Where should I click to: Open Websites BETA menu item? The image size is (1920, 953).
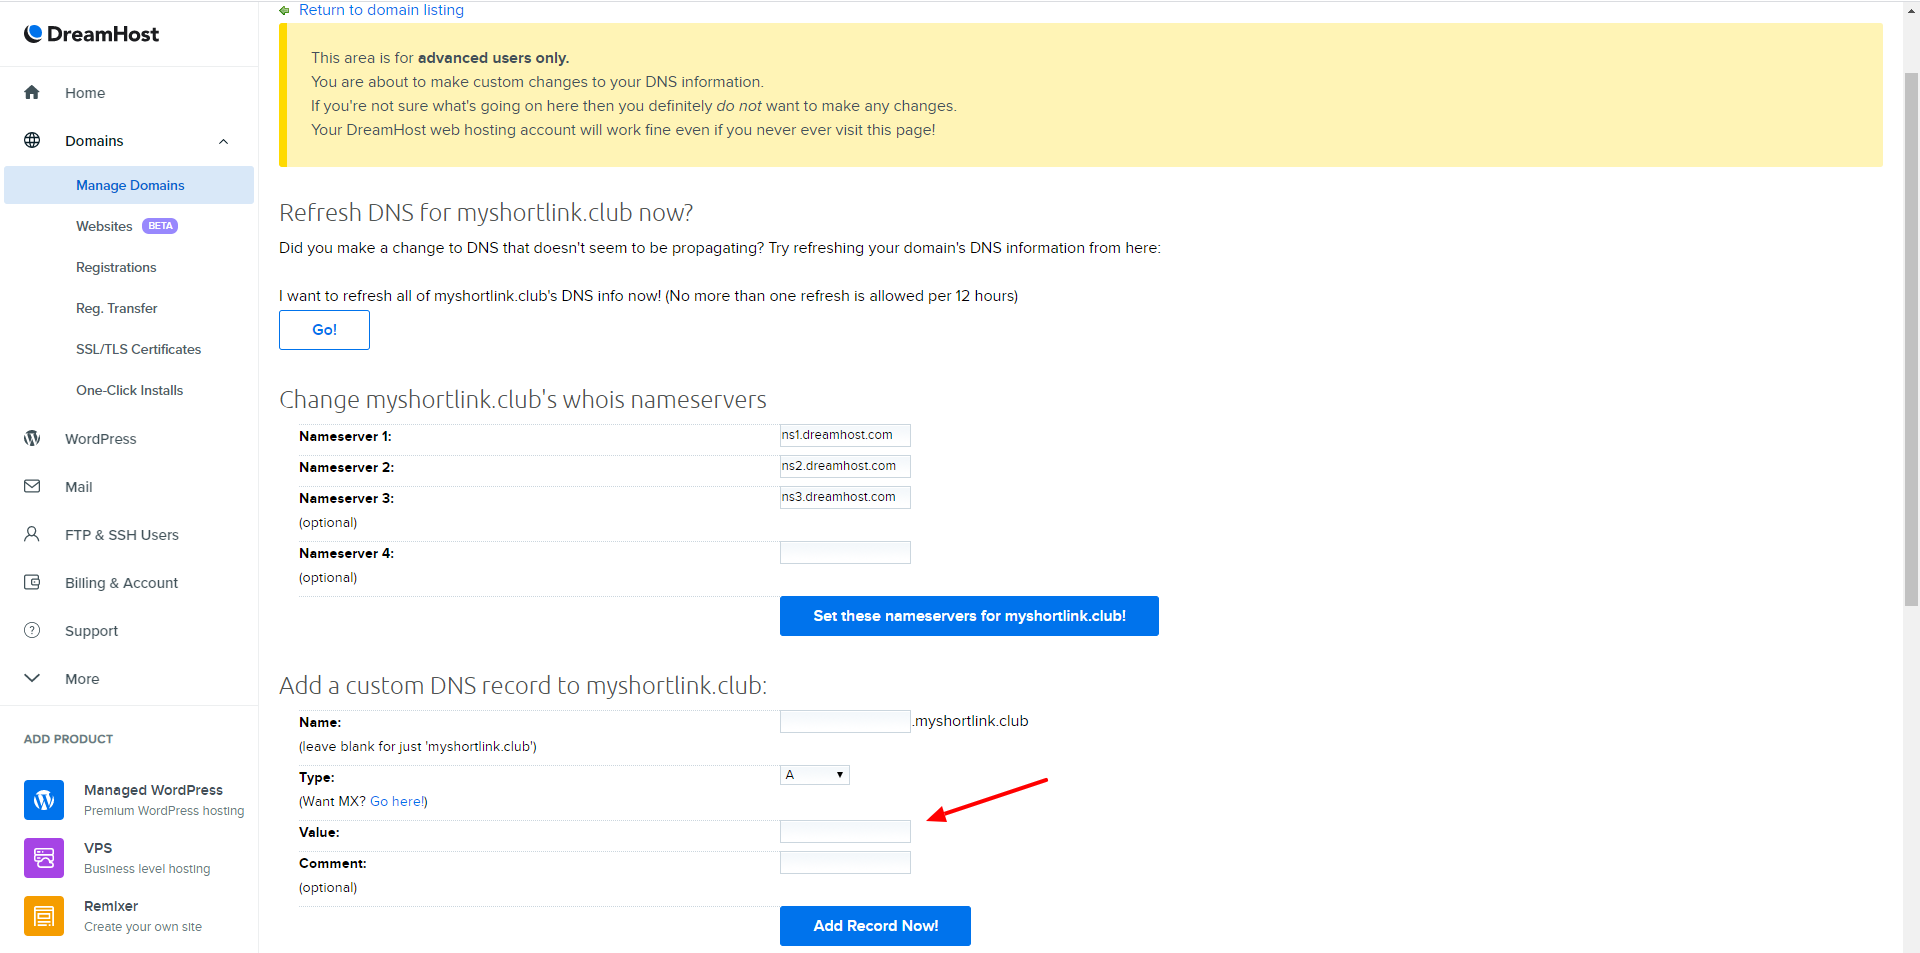pyautogui.click(x=127, y=226)
